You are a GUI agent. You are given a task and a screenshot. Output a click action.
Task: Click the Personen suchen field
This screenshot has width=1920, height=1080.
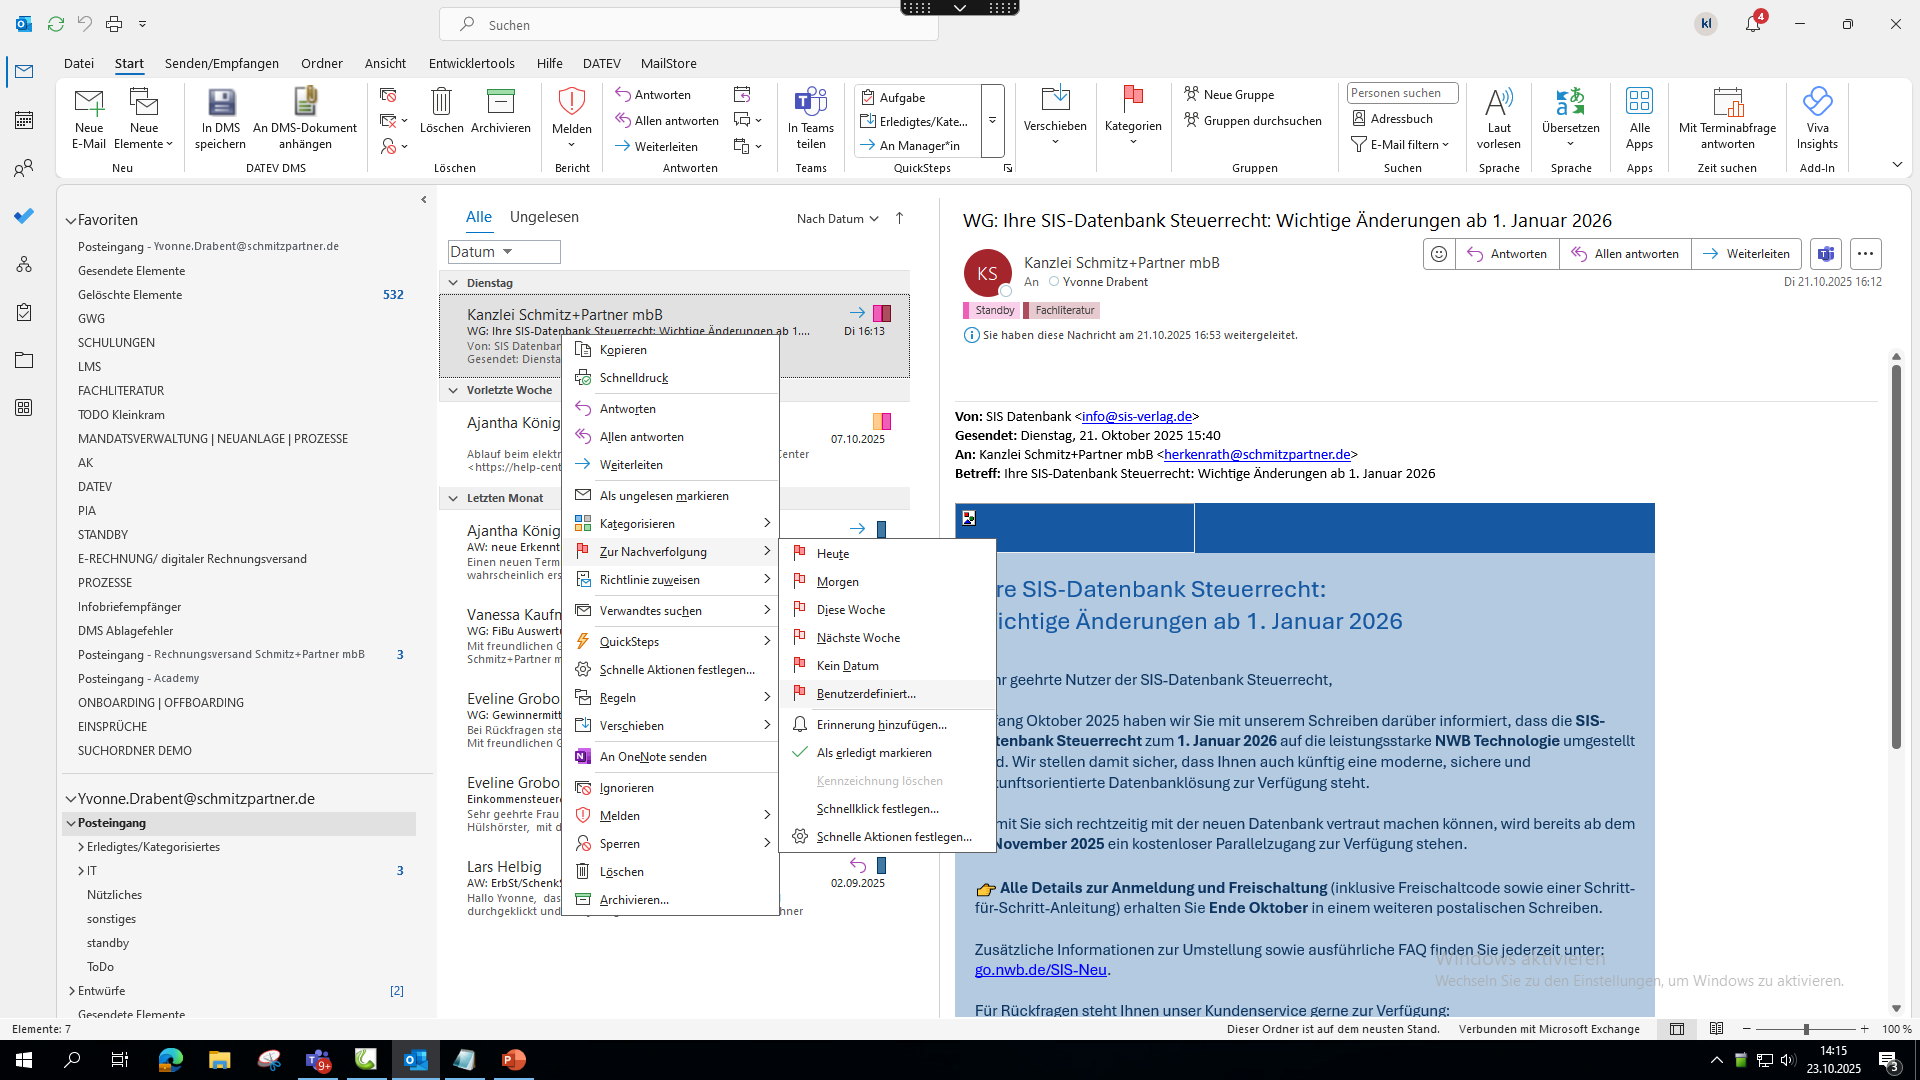point(1402,93)
